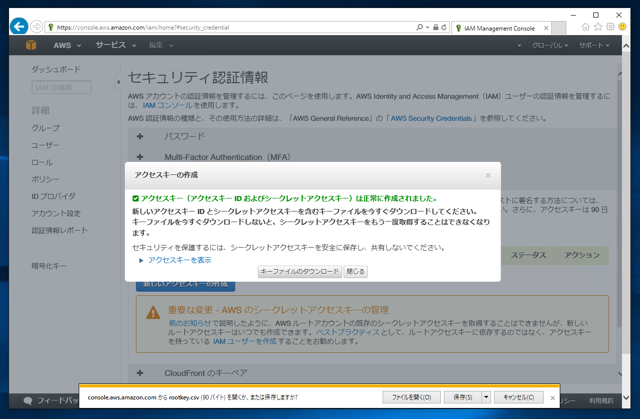640x419 pixels.
Task: Expand the CloudFront のキーペア section
Action: 140,373
